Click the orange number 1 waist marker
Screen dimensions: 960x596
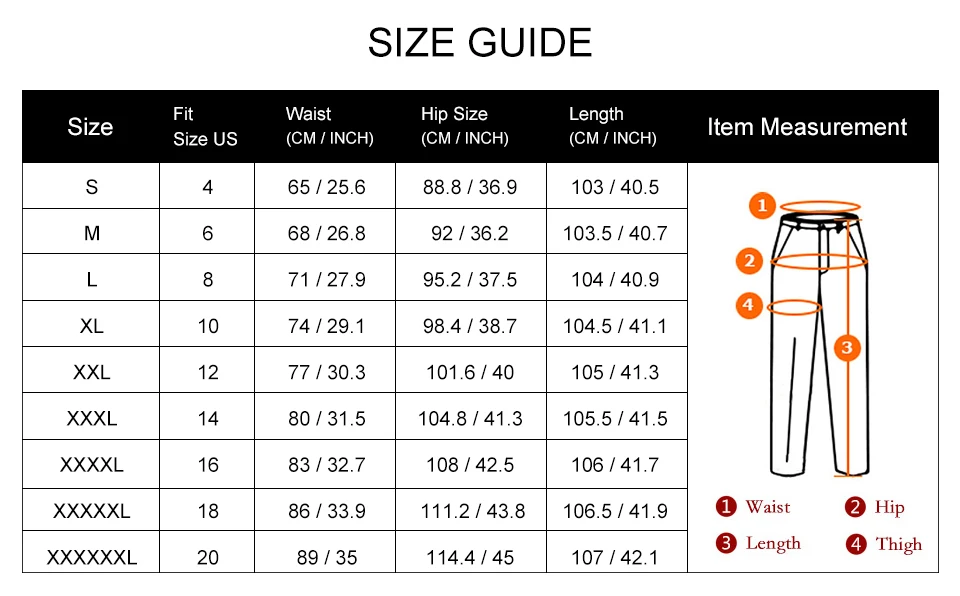[762, 205]
